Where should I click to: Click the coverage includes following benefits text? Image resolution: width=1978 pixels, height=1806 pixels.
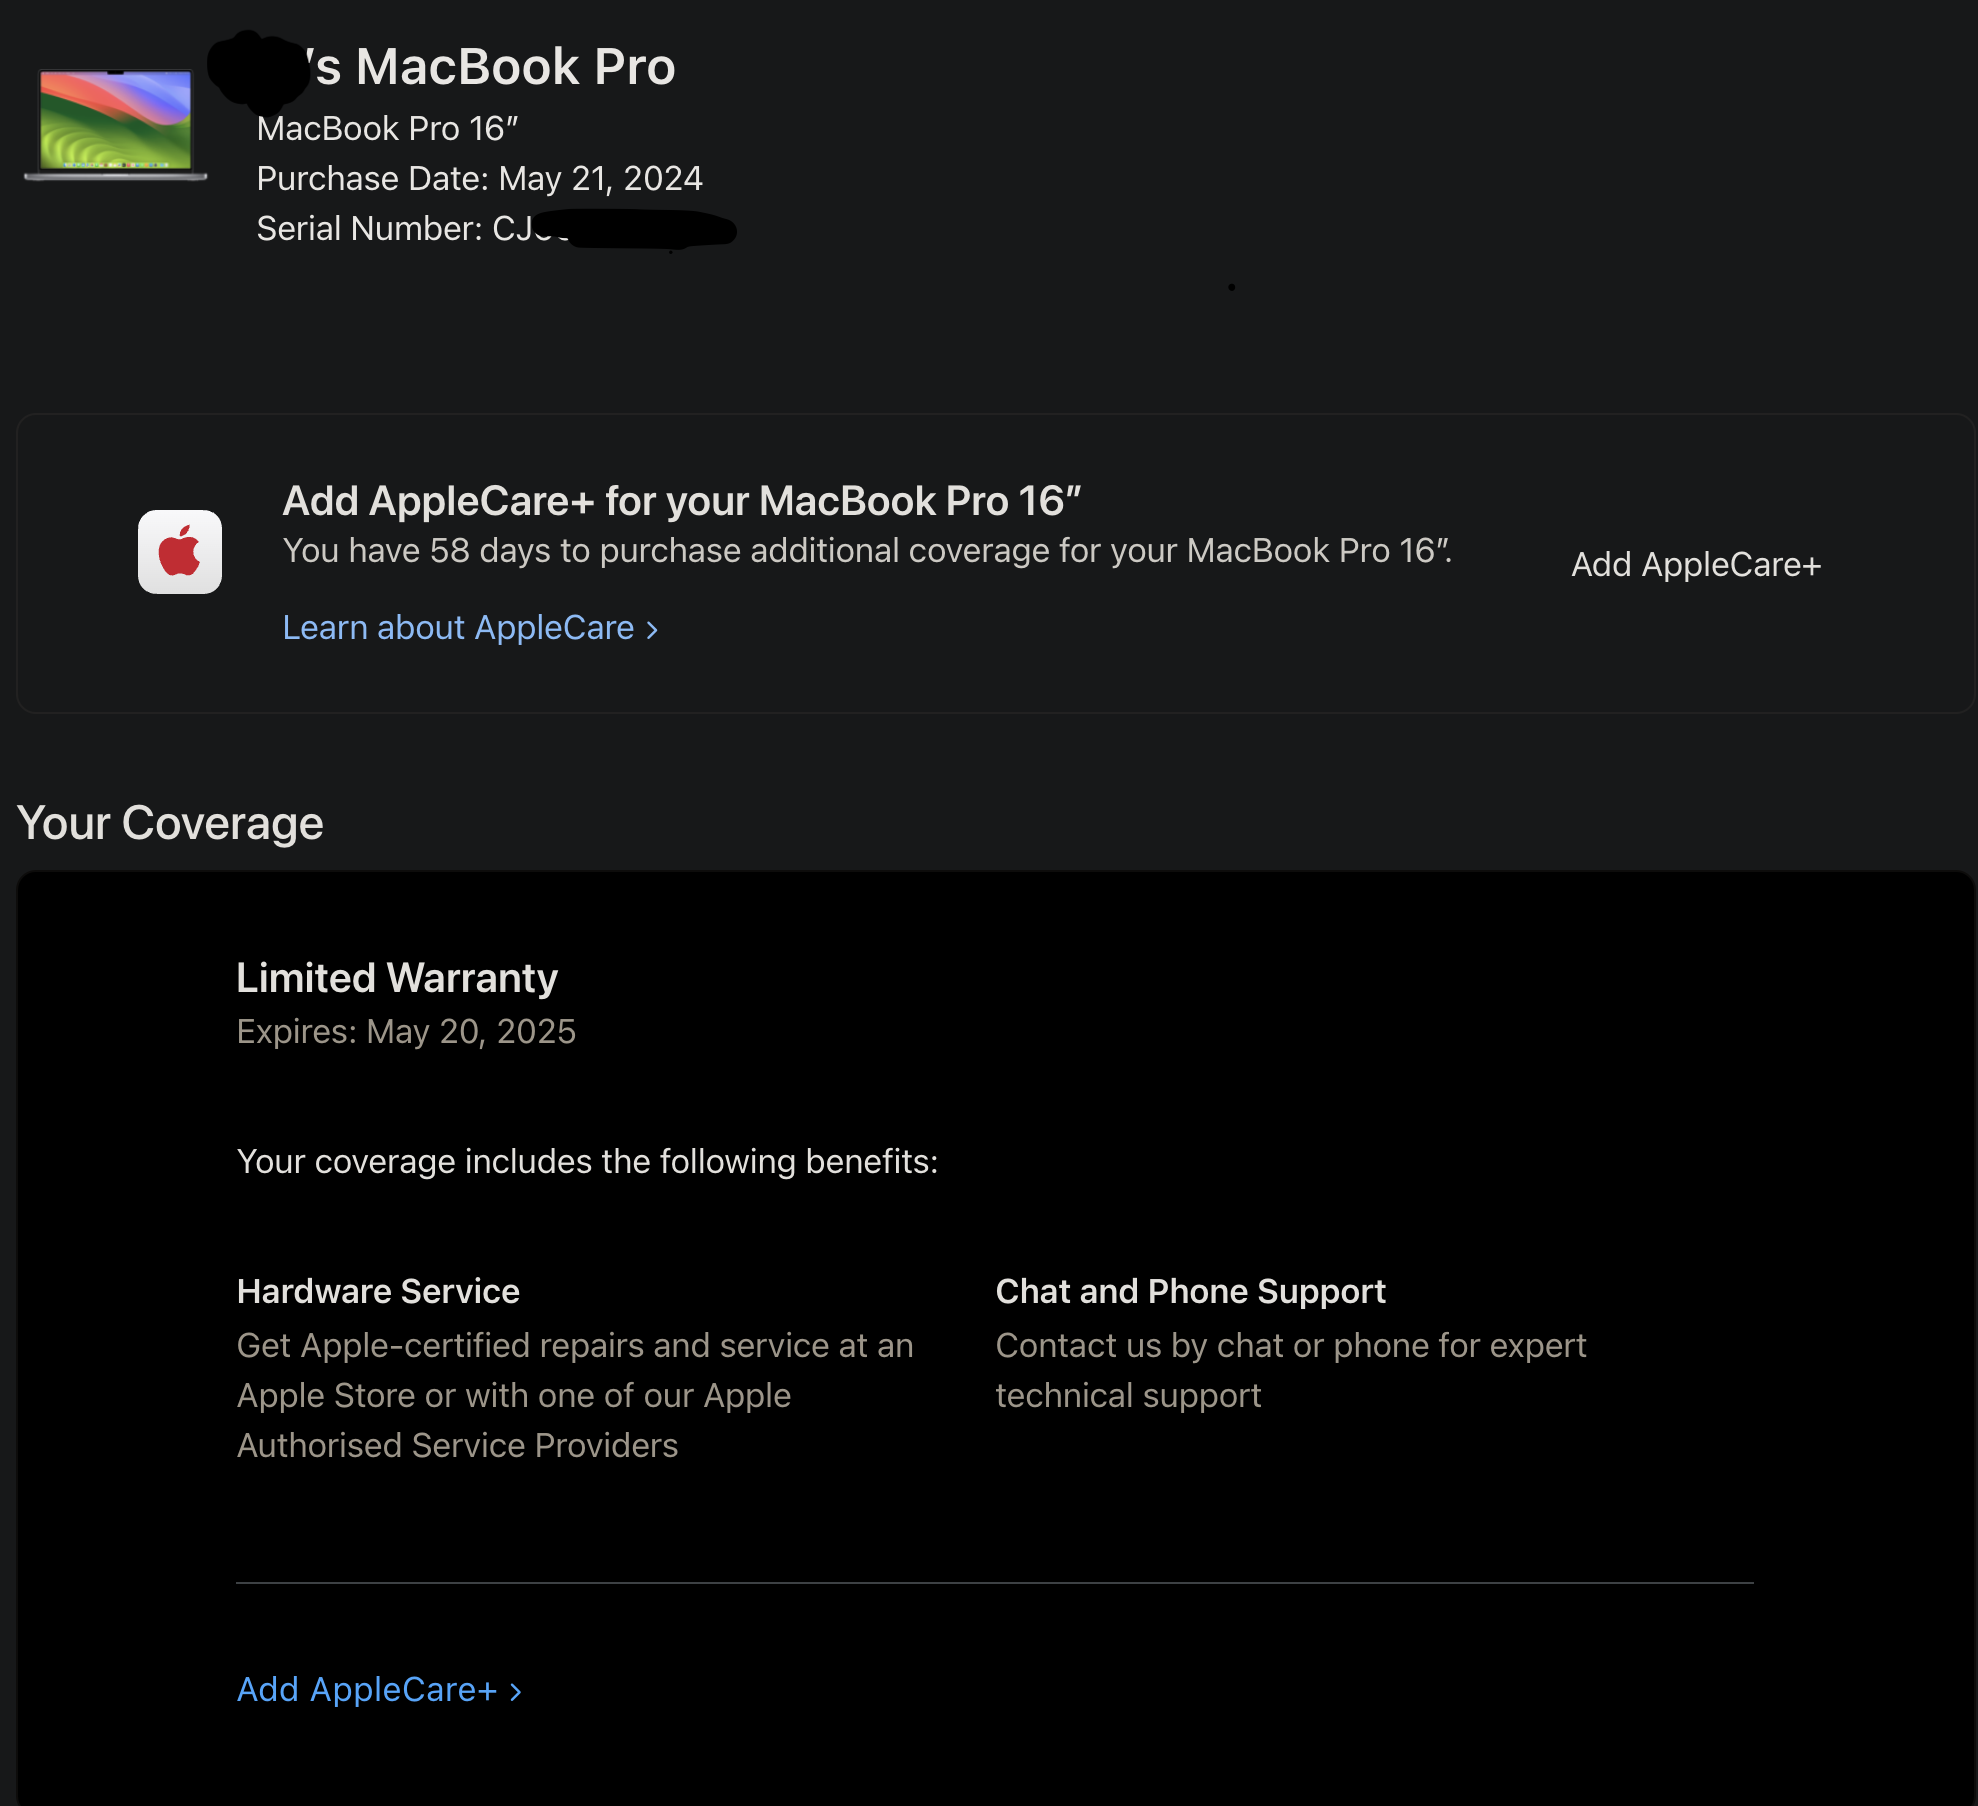(587, 1162)
